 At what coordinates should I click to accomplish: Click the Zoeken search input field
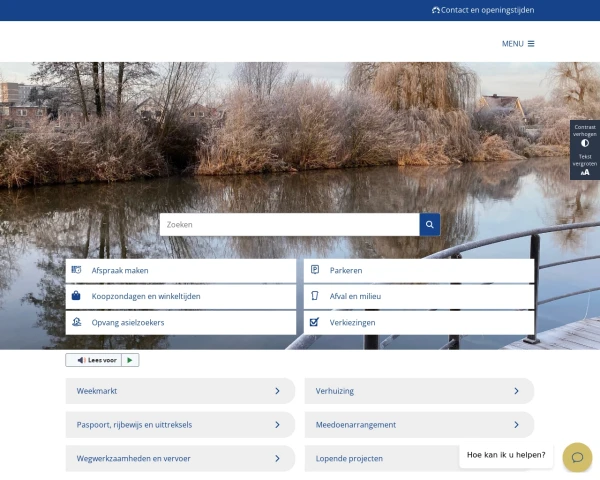[x=289, y=225]
